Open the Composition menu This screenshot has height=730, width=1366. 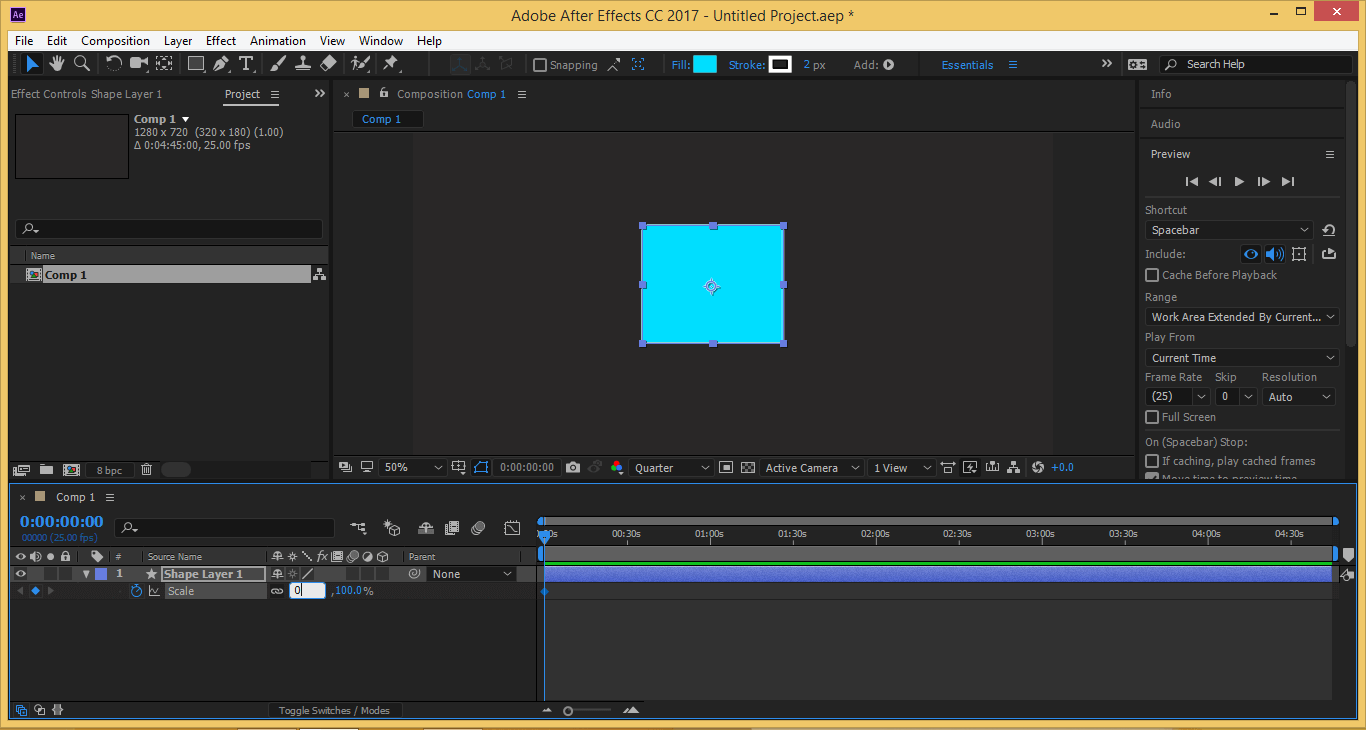115,41
